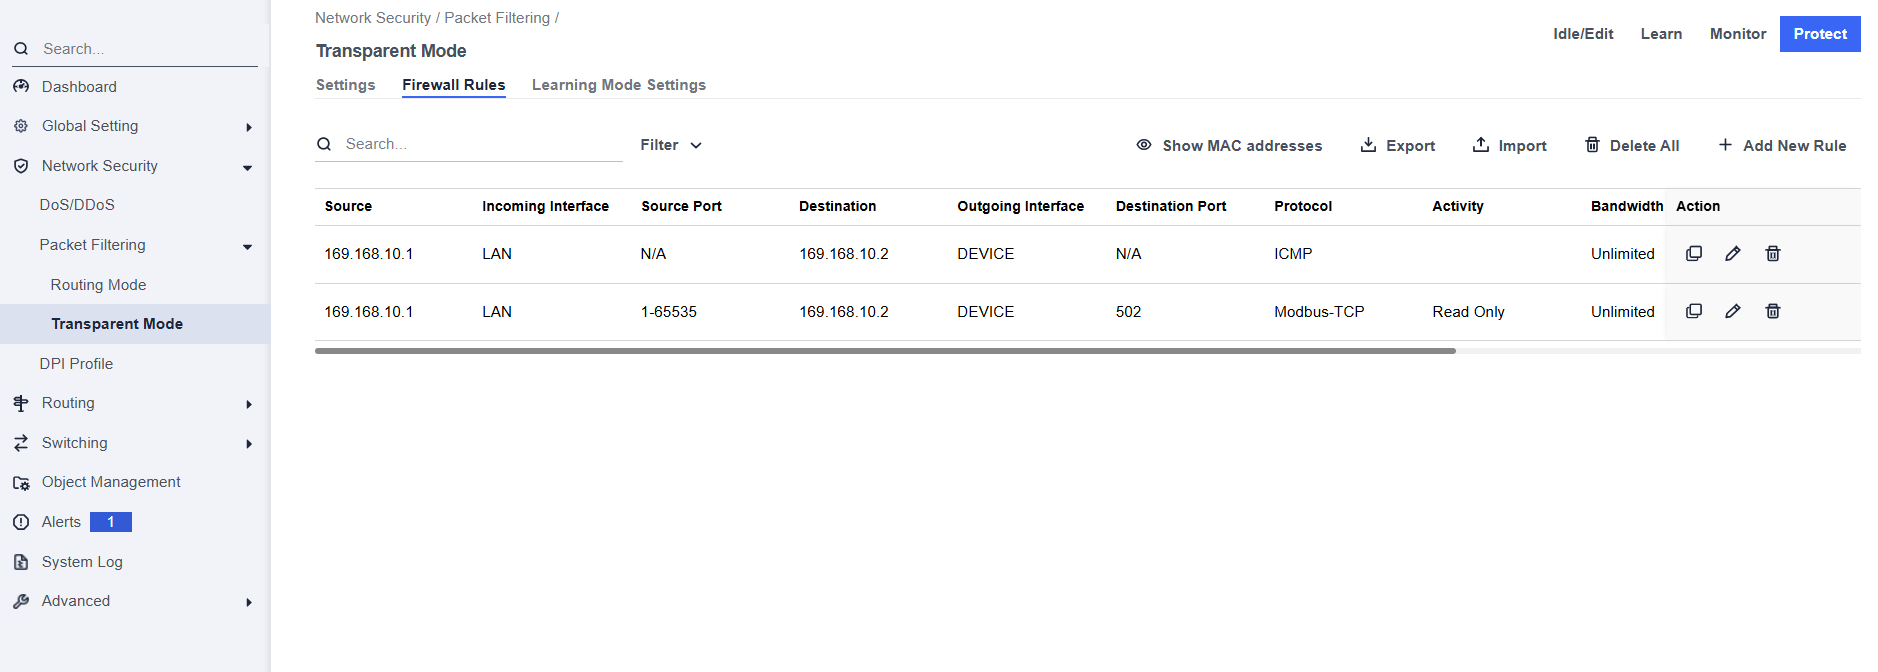Viewport: 1878px width, 672px height.
Task: Copy the ICMP firewall rule
Action: pyautogui.click(x=1693, y=254)
